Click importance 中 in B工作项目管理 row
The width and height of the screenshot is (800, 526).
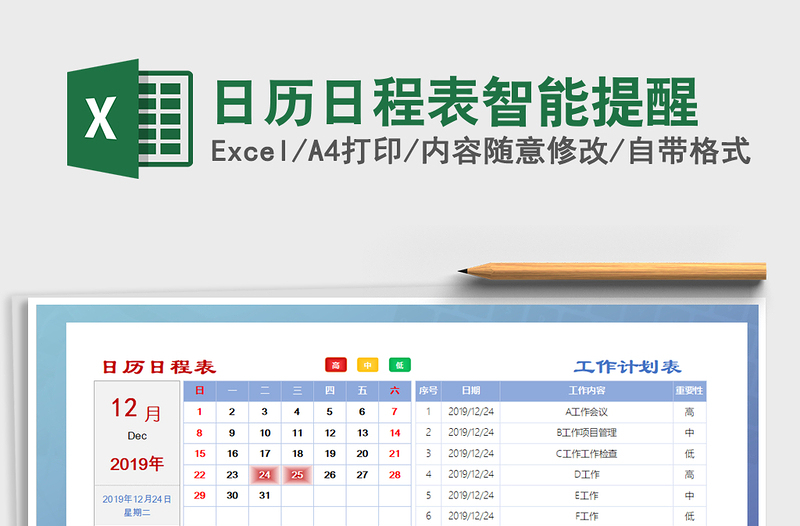click(x=689, y=433)
